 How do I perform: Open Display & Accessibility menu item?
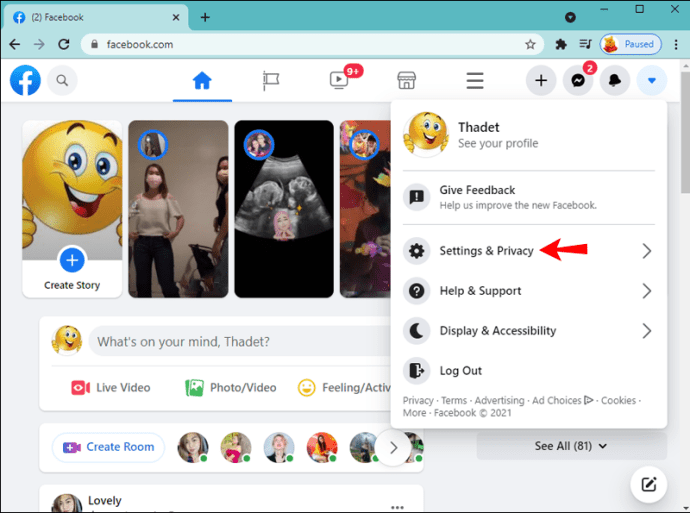[x=529, y=331]
